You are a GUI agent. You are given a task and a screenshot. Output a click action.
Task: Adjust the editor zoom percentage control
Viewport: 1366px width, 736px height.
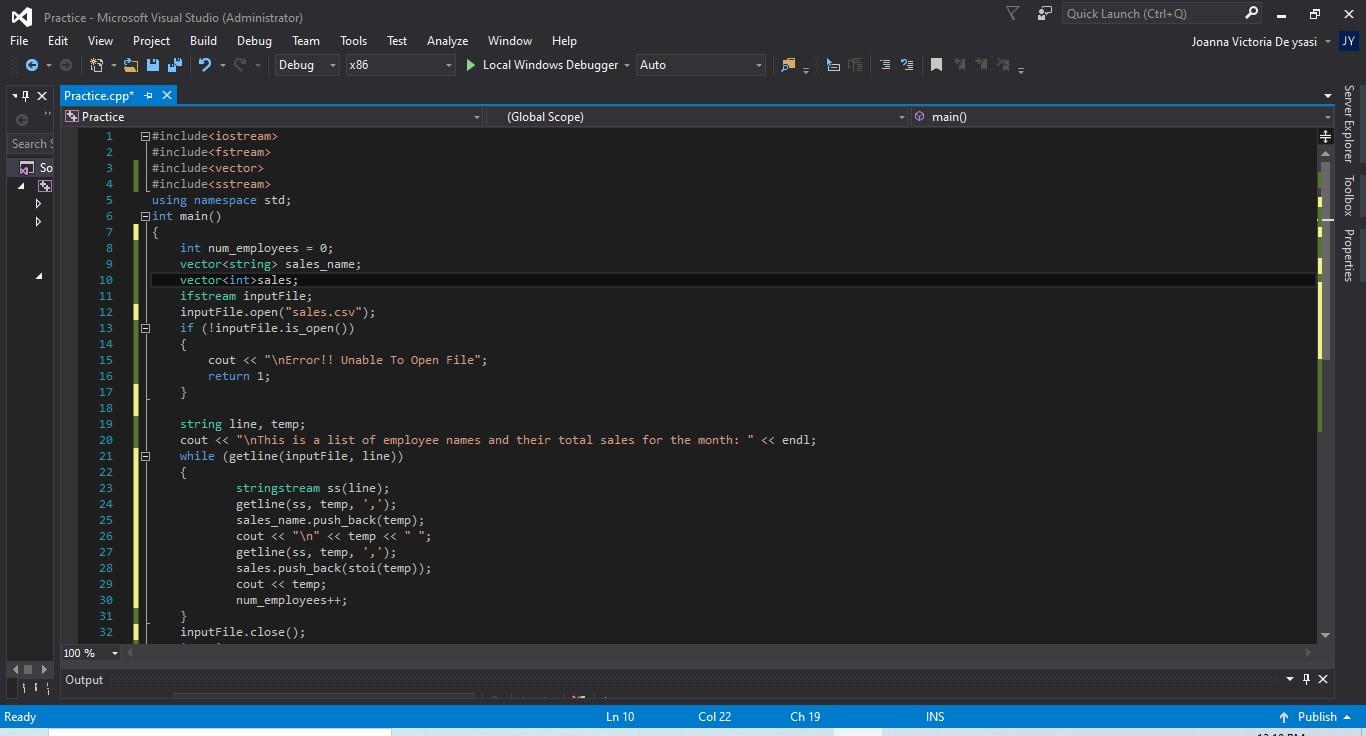point(88,653)
